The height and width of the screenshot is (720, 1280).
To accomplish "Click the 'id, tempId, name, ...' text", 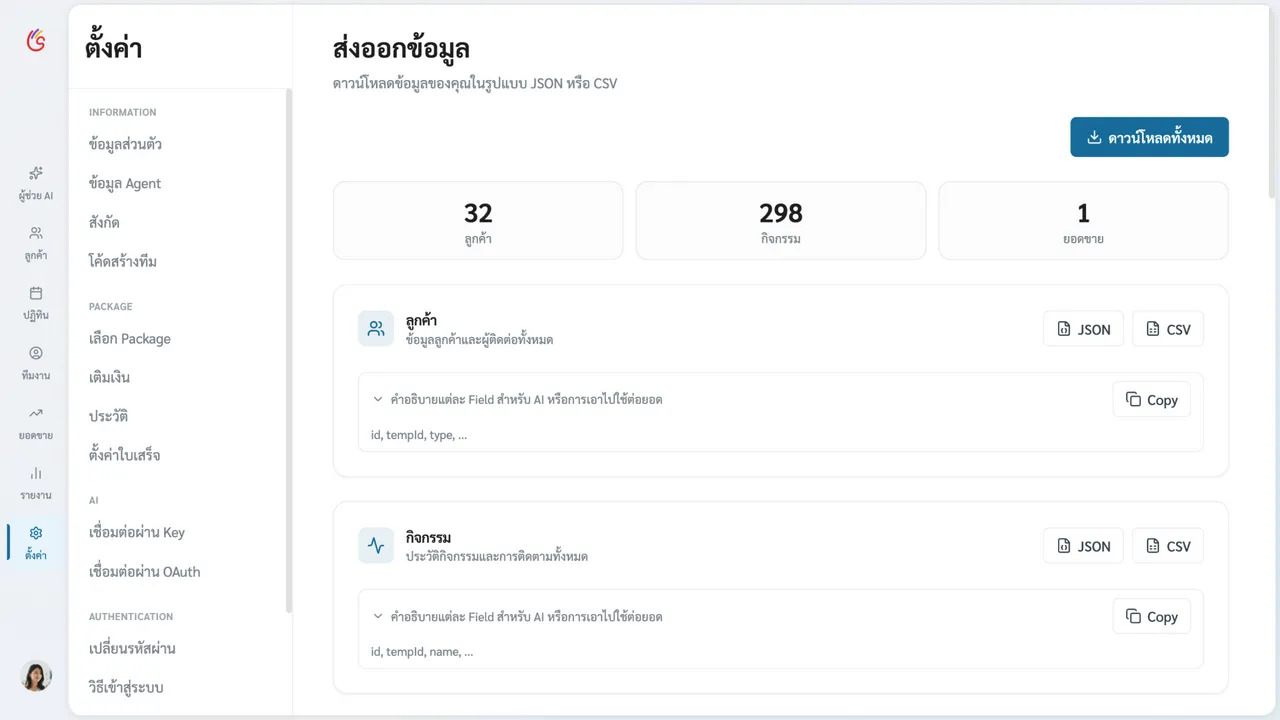I will (421, 652).
